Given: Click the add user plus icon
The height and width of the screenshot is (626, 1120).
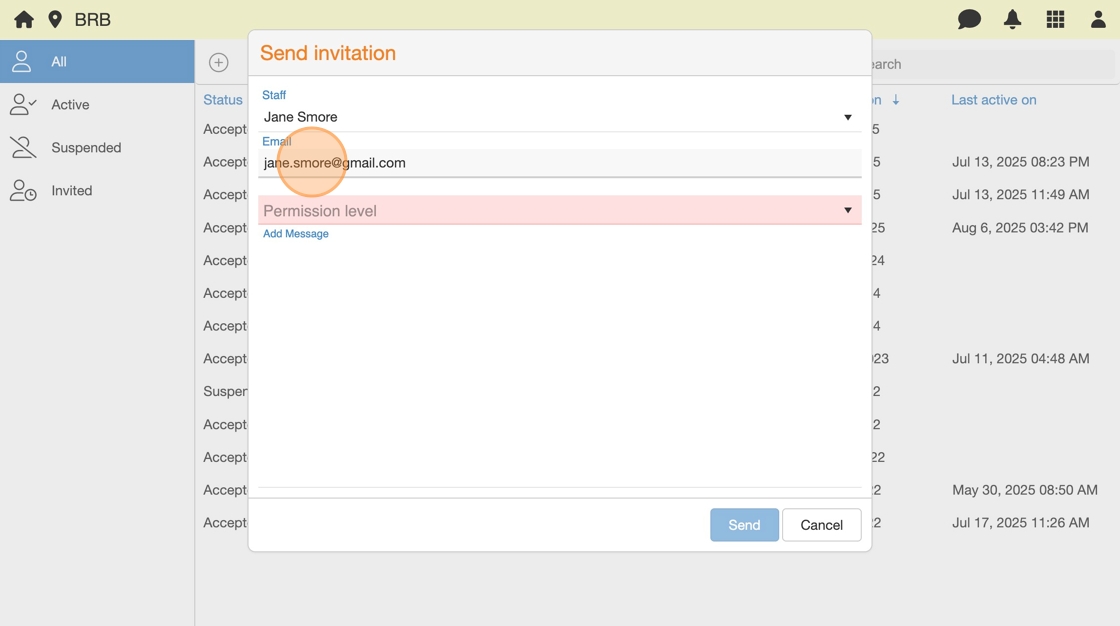Looking at the screenshot, I should pyautogui.click(x=218, y=62).
